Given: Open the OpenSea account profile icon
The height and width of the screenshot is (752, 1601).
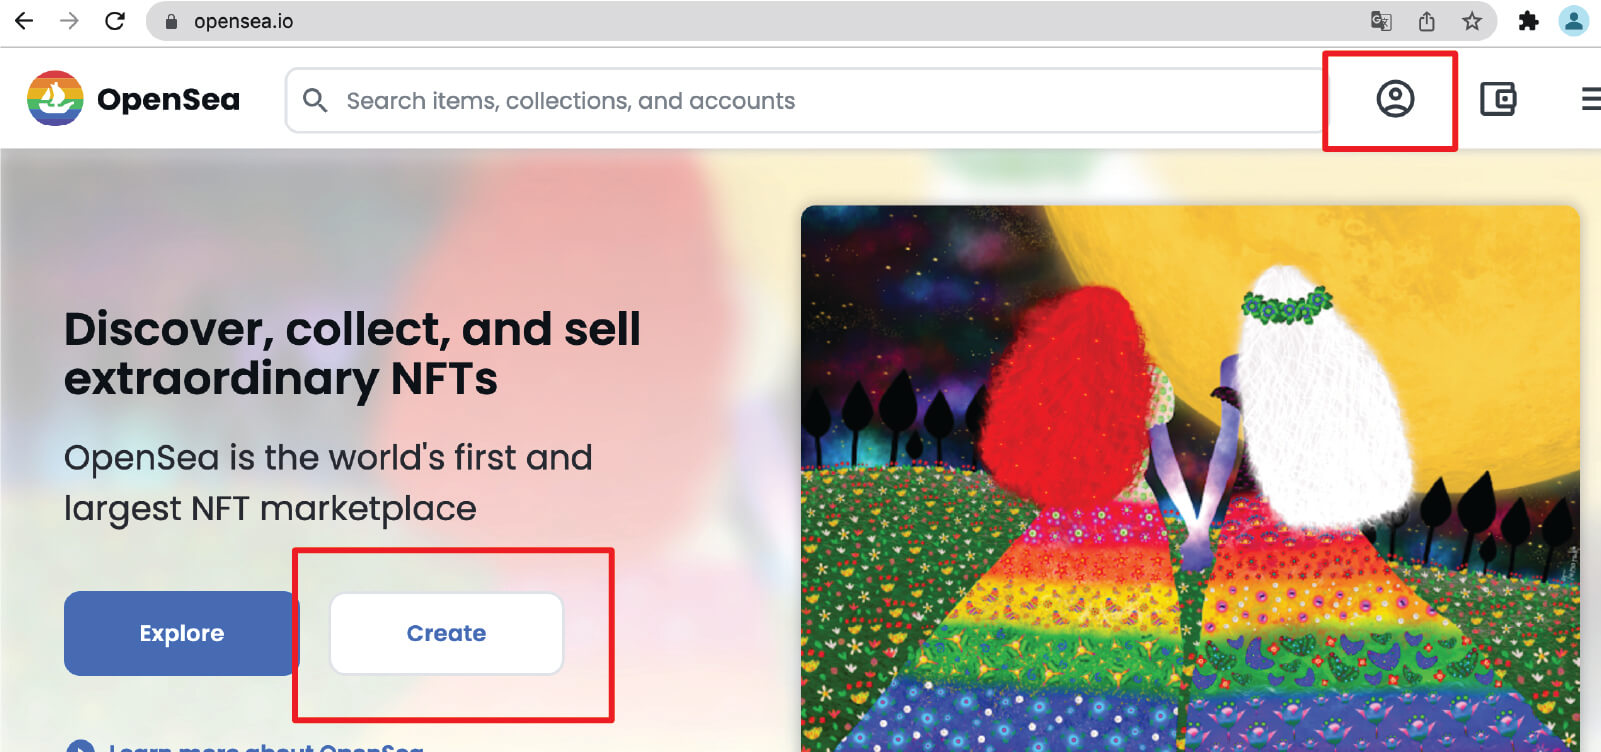Looking at the screenshot, I should point(1394,99).
